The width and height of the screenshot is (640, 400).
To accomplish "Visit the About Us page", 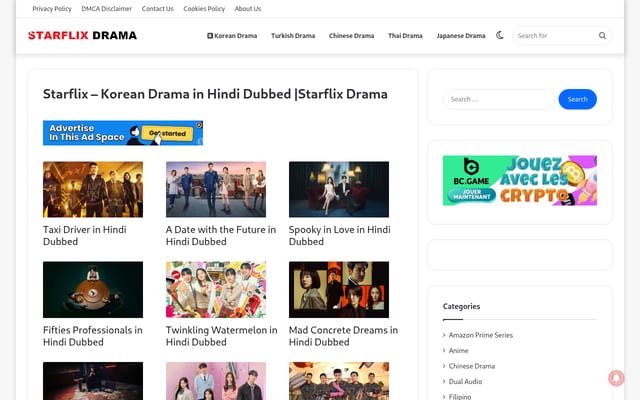I will click(x=248, y=9).
